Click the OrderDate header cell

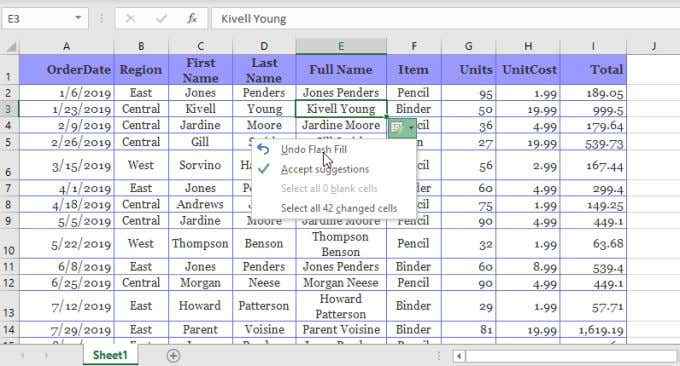coord(66,69)
